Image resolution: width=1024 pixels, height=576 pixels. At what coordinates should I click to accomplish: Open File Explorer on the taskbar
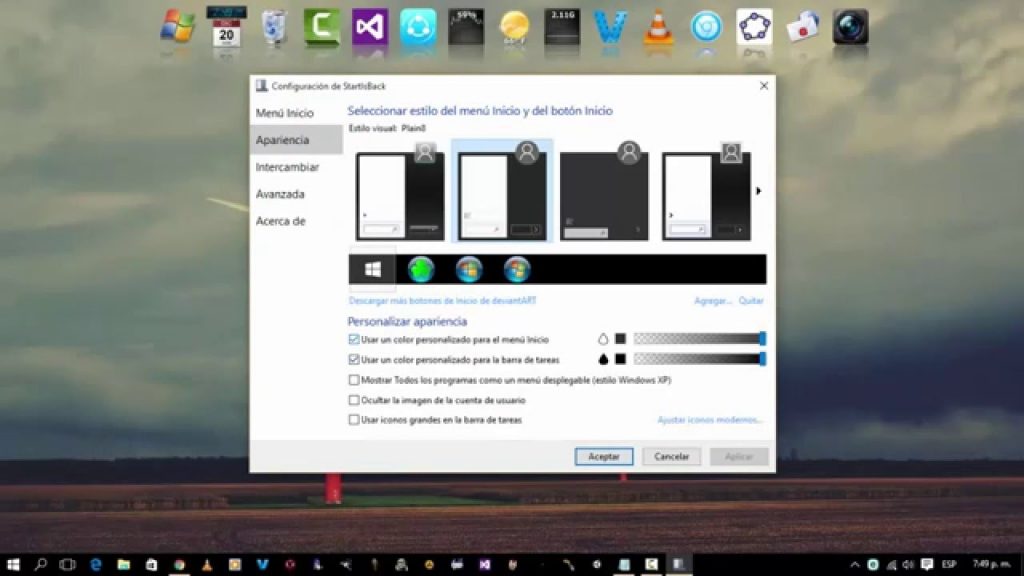pos(123,564)
